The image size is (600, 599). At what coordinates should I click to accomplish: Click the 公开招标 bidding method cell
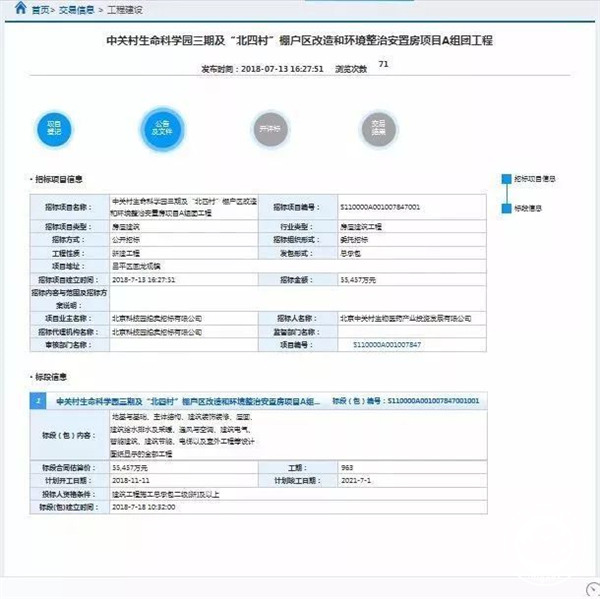184,240
